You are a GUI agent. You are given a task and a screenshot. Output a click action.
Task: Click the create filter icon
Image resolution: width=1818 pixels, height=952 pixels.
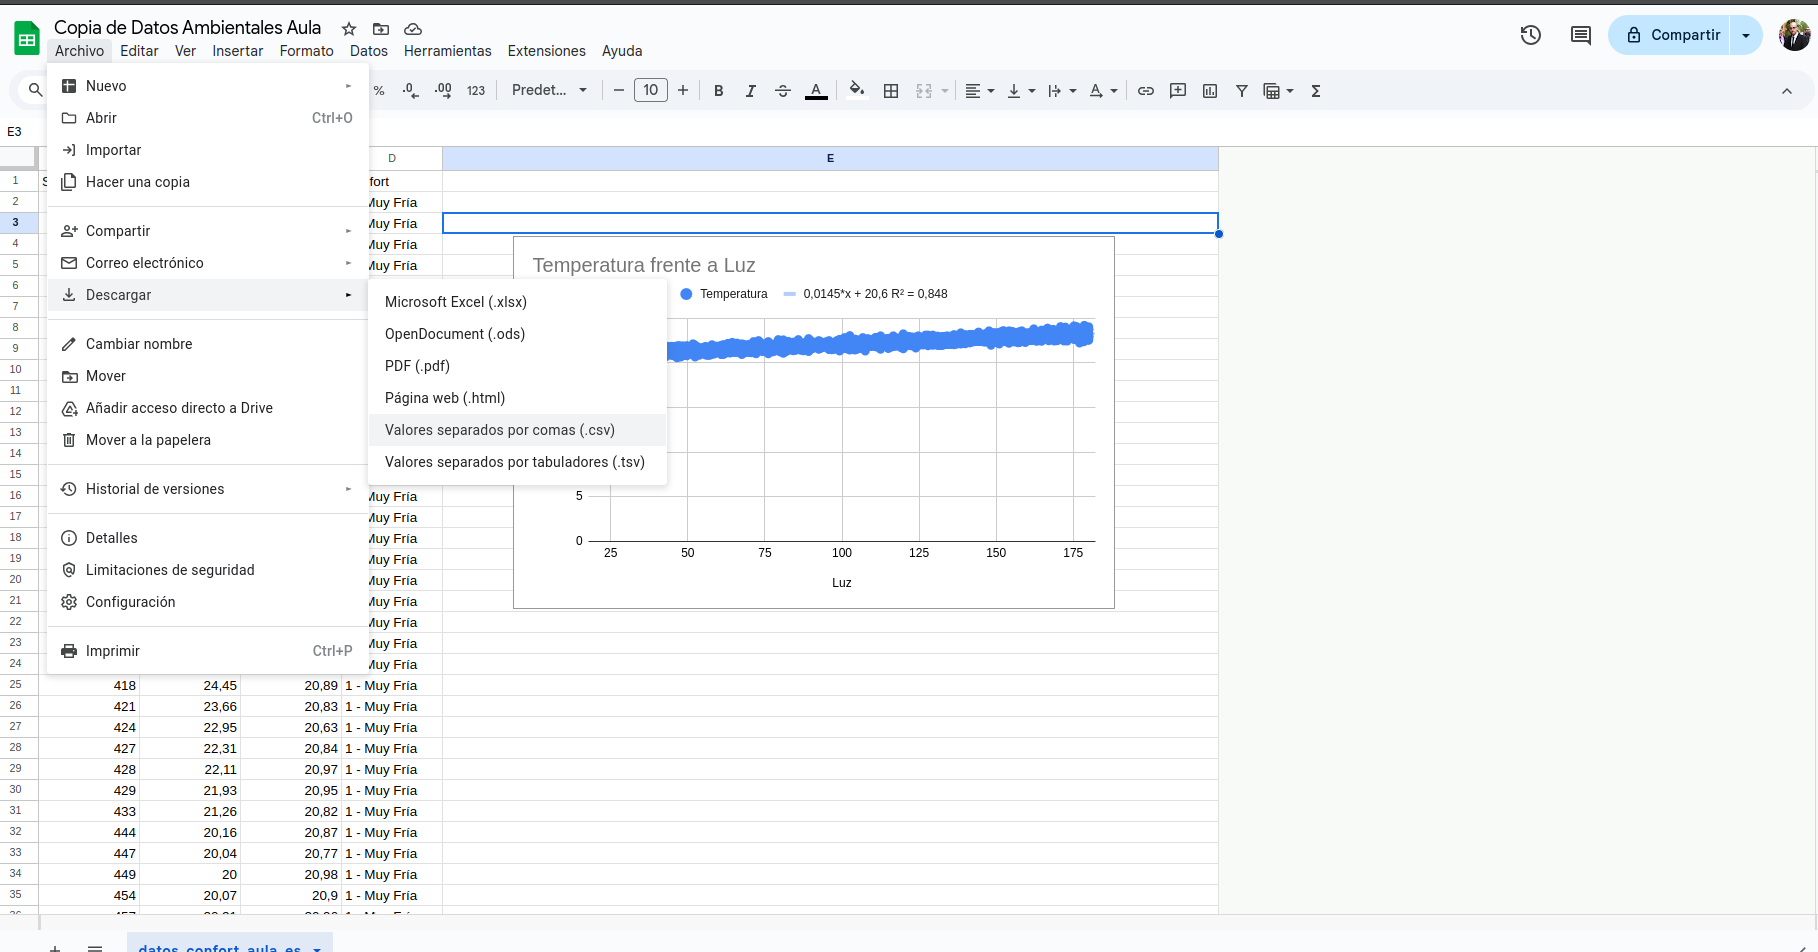pos(1242,91)
